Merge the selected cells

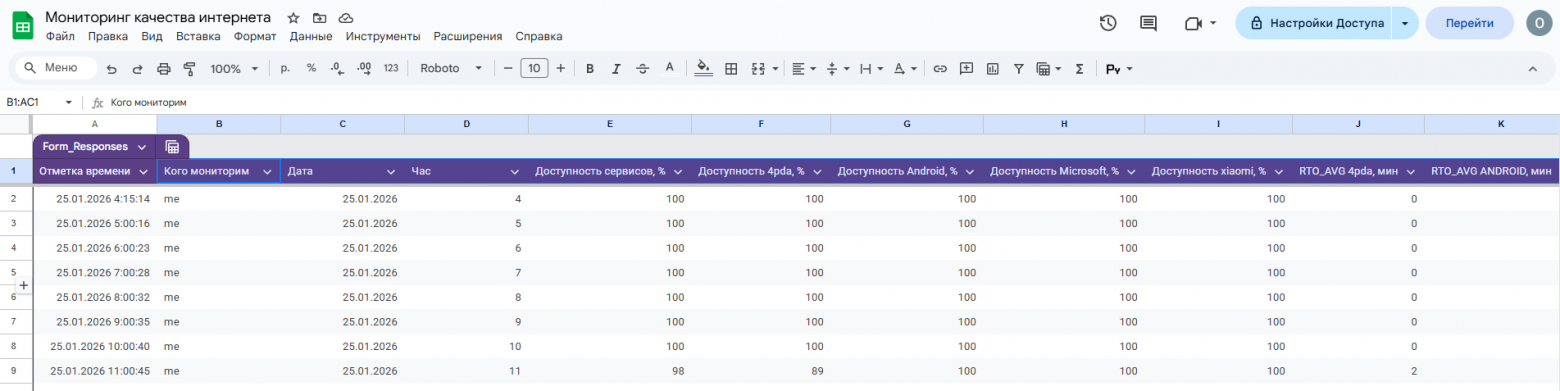coord(757,69)
